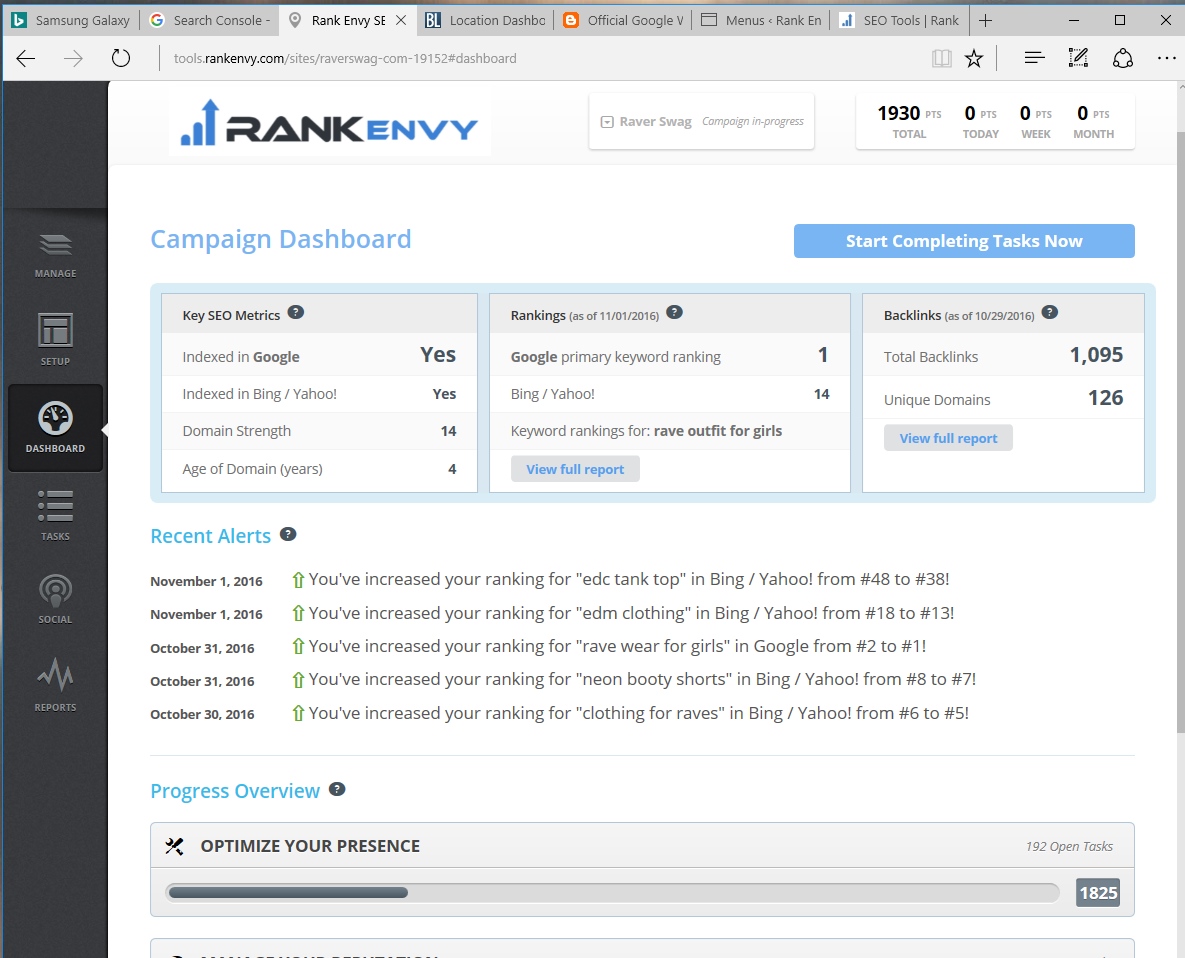Switch to the Samsung Galaxy tab
This screenshot has width=1185, height=958.
click(70, 20)
